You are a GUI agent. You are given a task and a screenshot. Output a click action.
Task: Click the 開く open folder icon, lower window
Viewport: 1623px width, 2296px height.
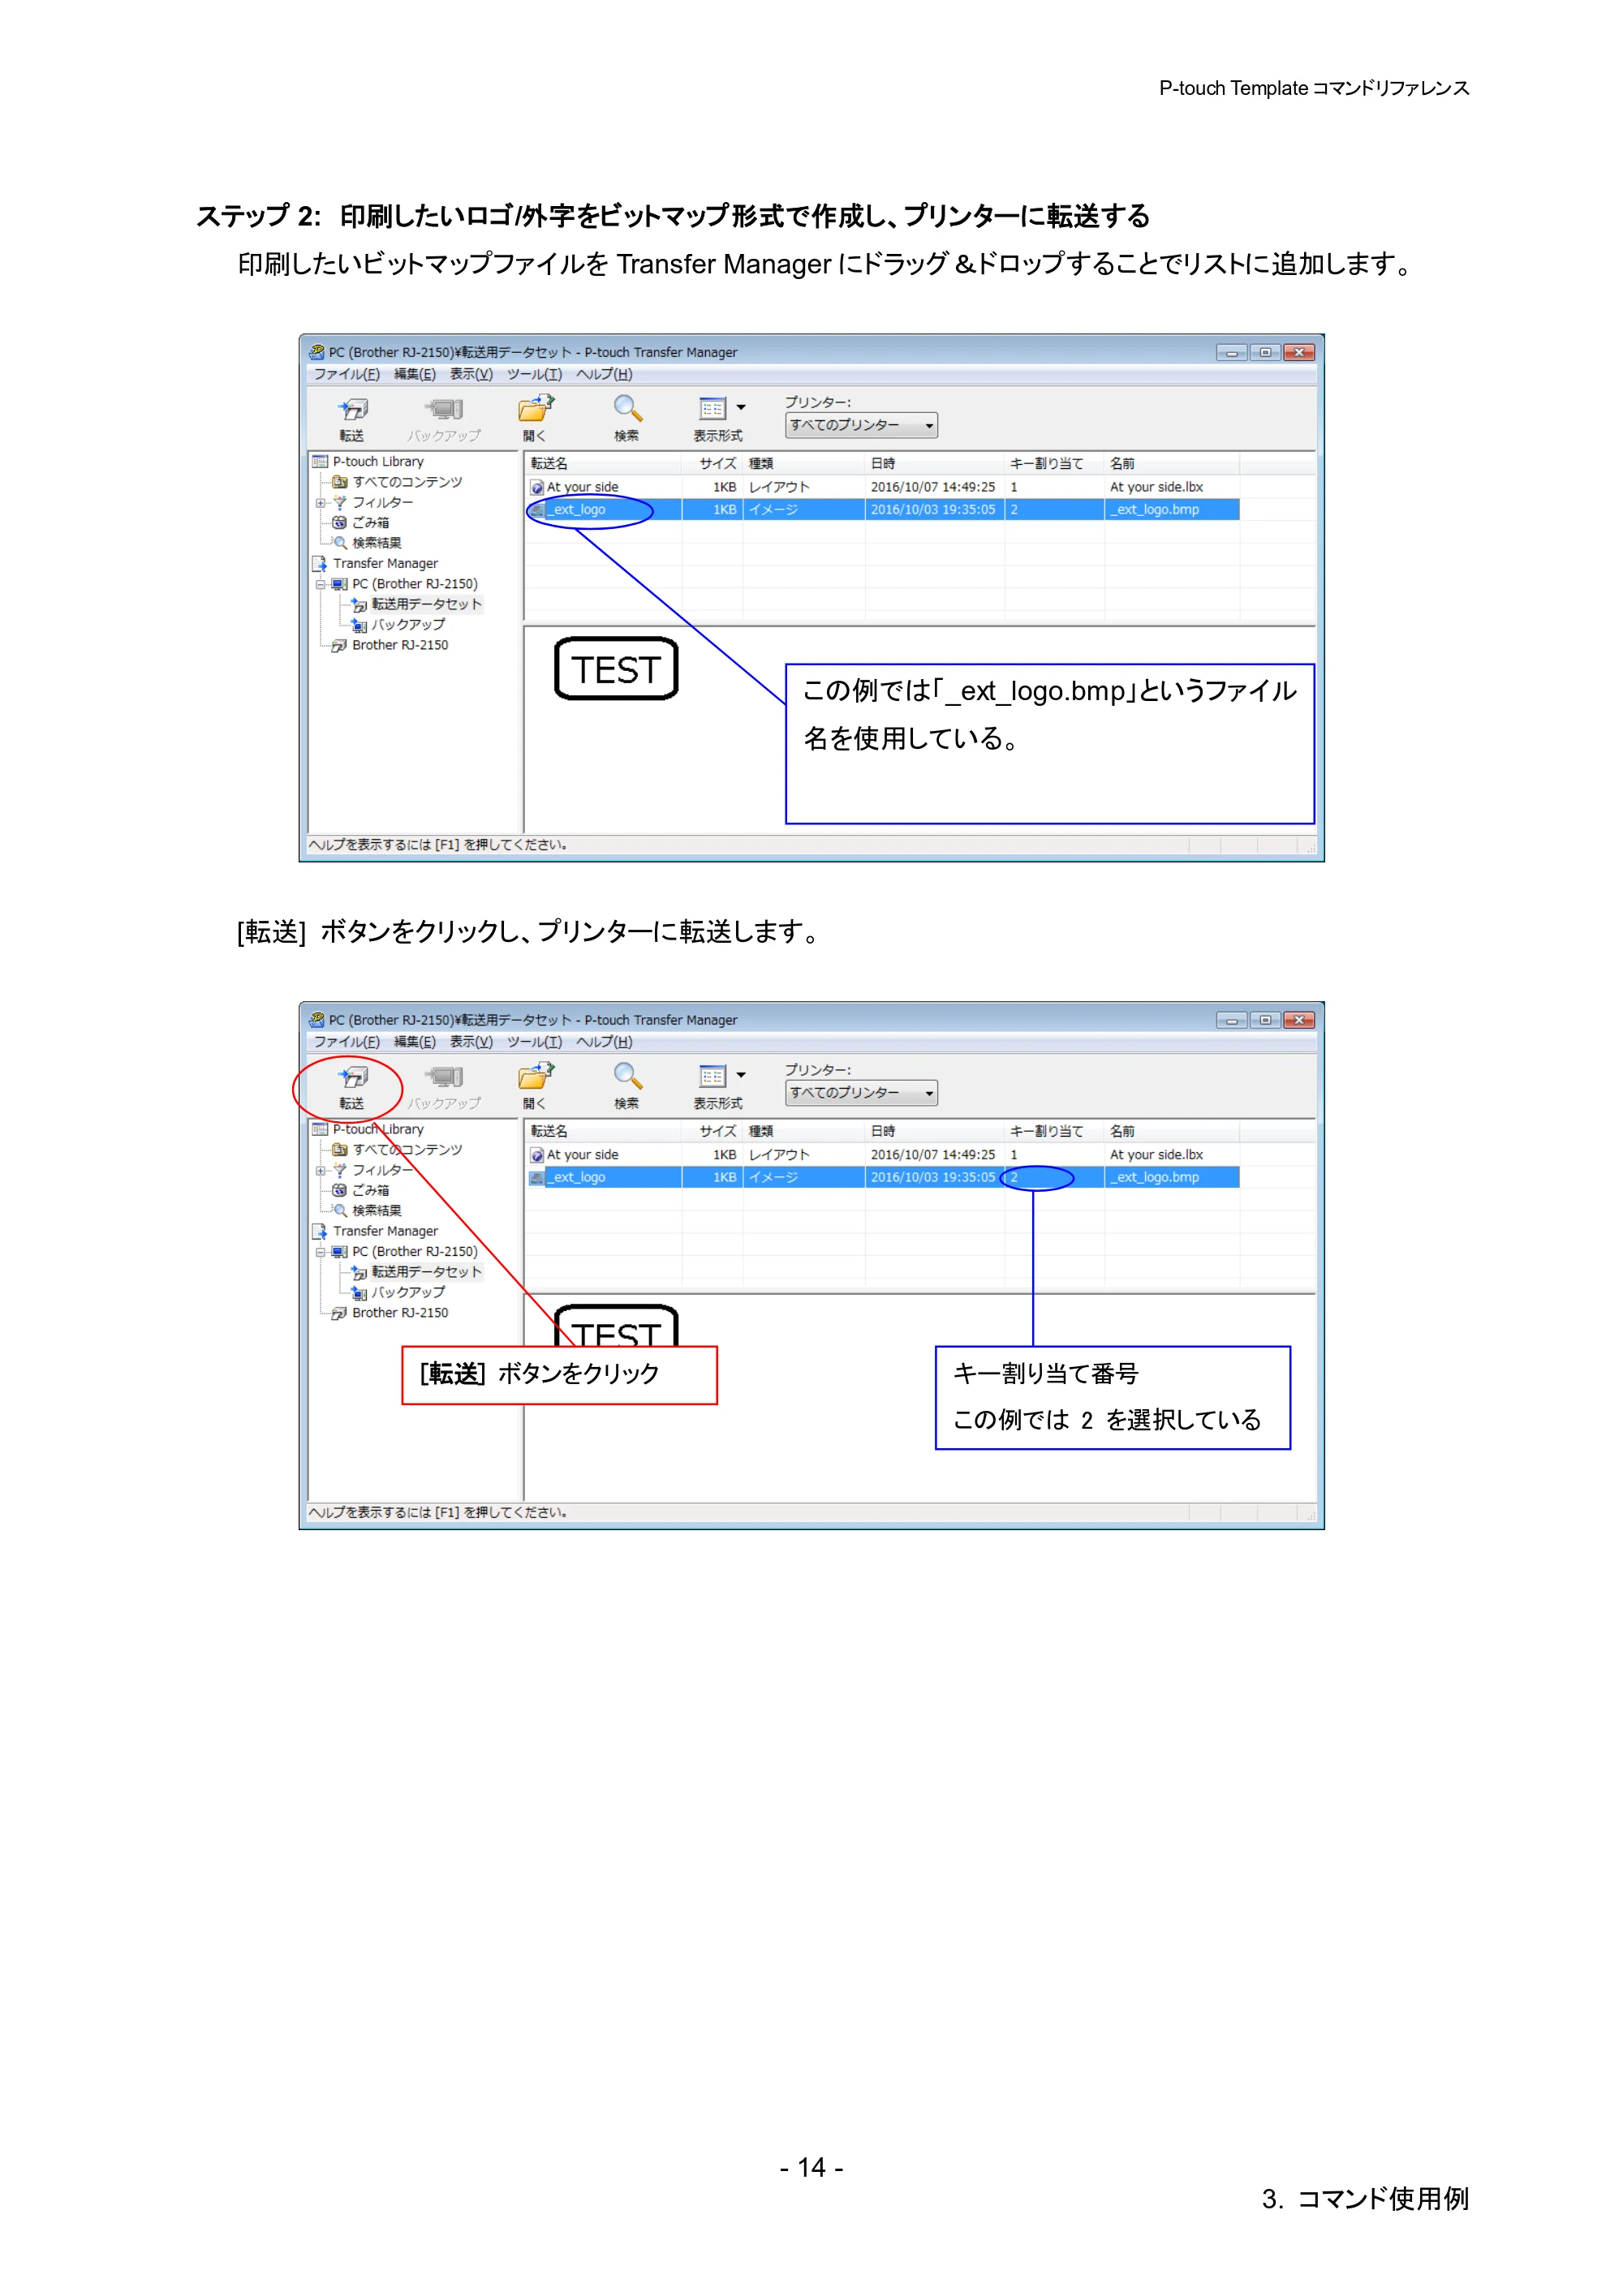[535, 1077]
